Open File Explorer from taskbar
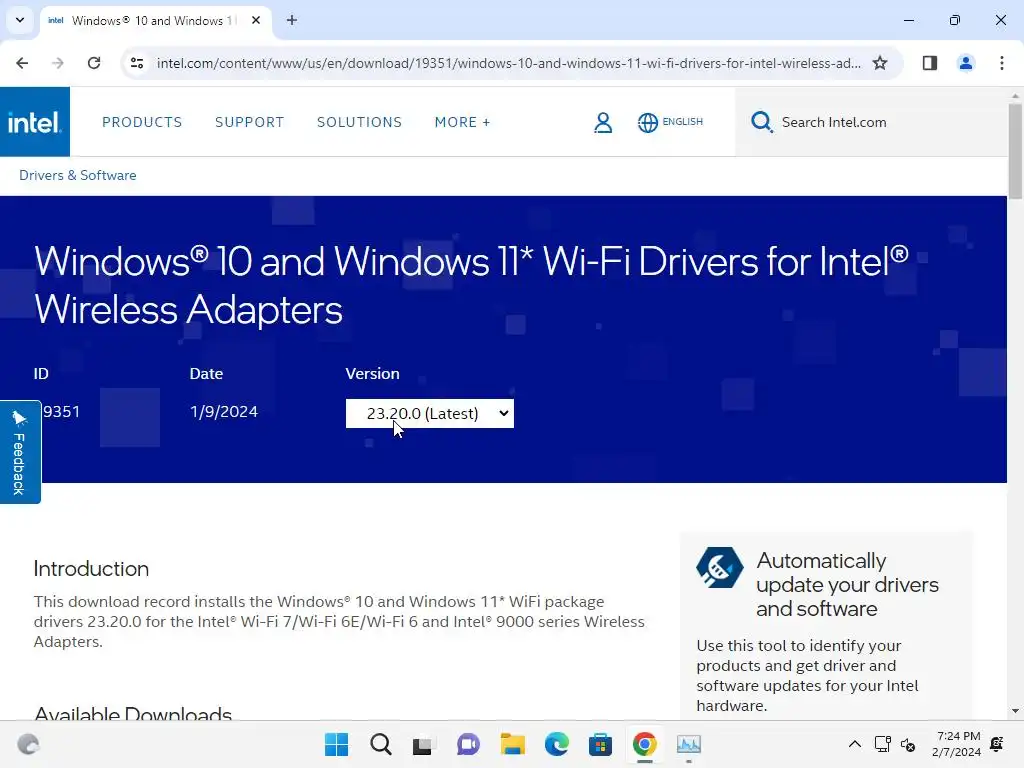This screenshot has height=768, width=1024. pos(513,744)
